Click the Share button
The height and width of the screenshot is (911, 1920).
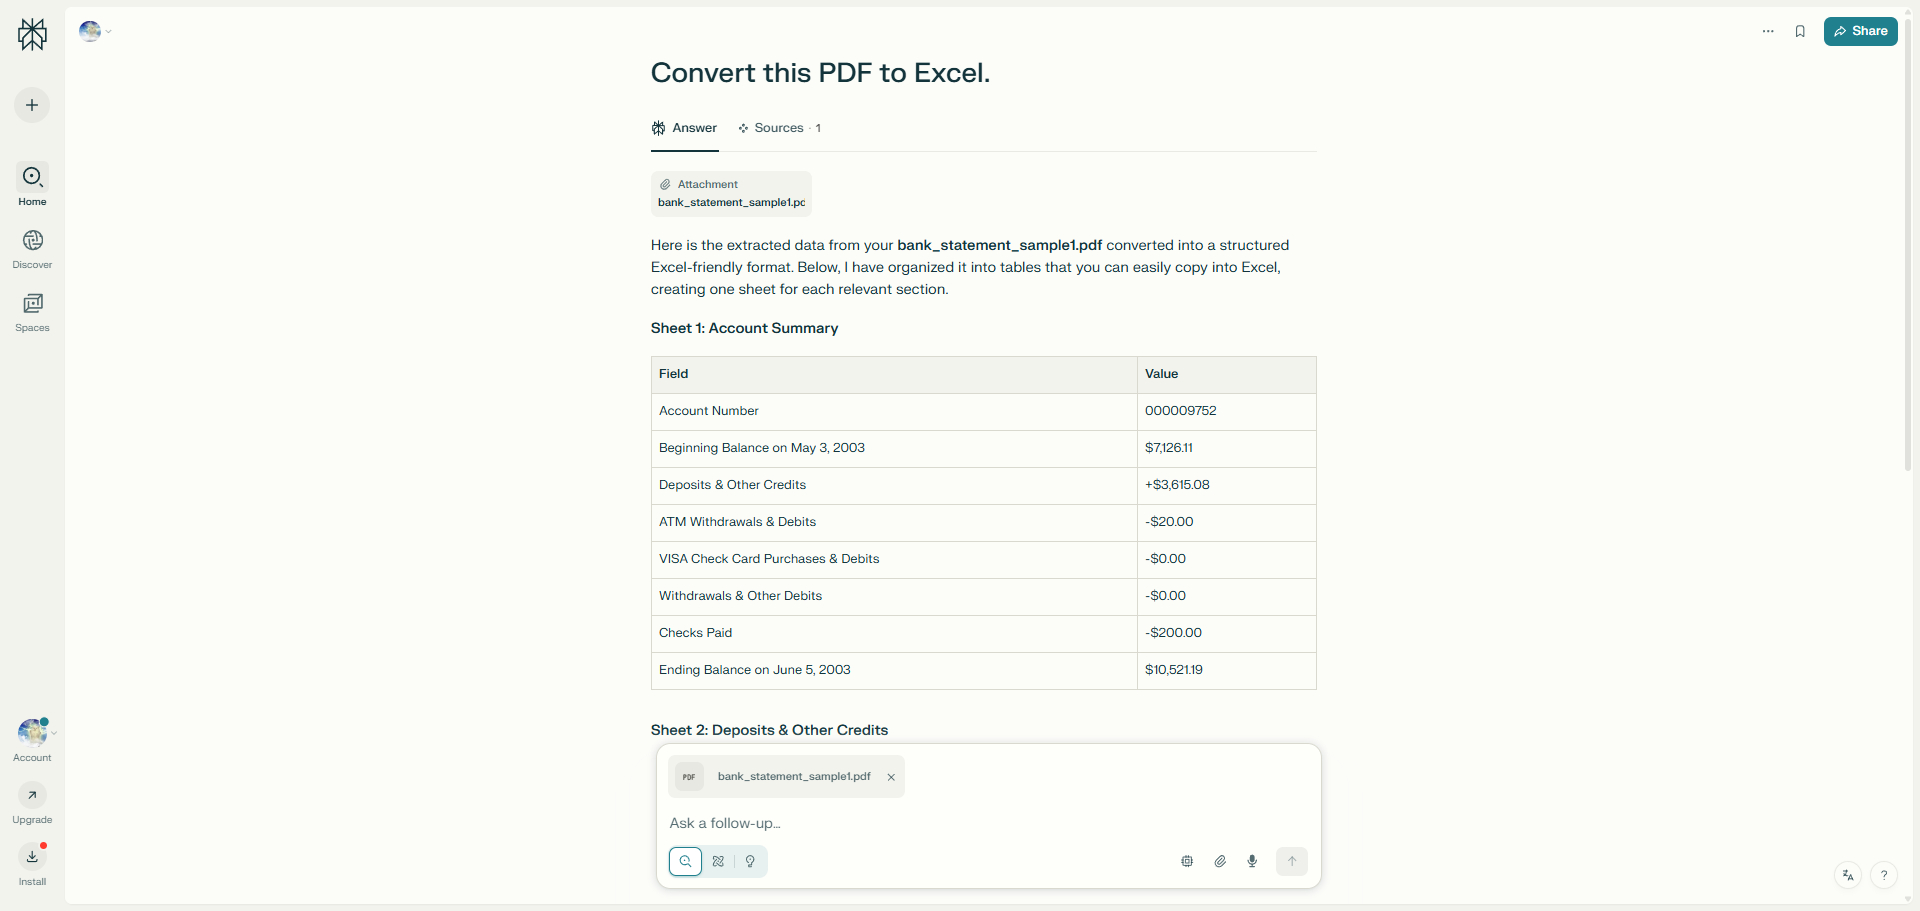[x=1860, y=31]
